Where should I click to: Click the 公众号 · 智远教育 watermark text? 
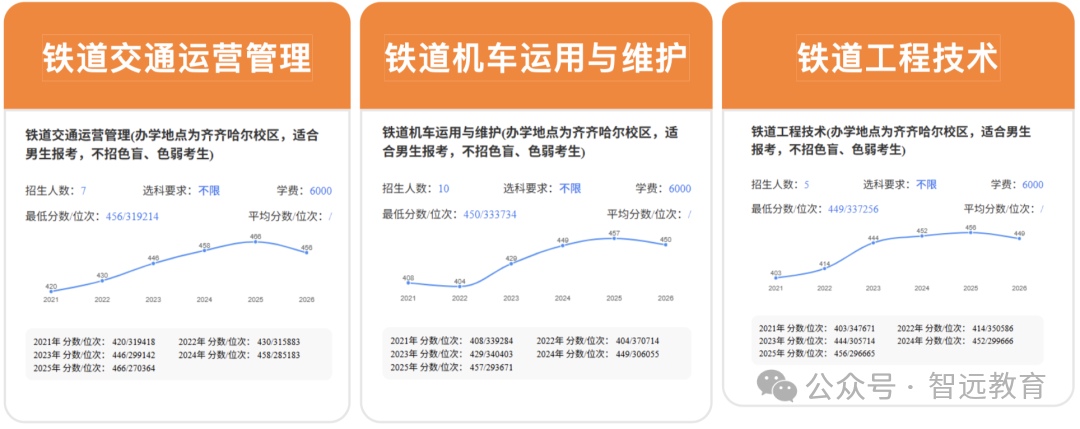[x=926, y=387]
